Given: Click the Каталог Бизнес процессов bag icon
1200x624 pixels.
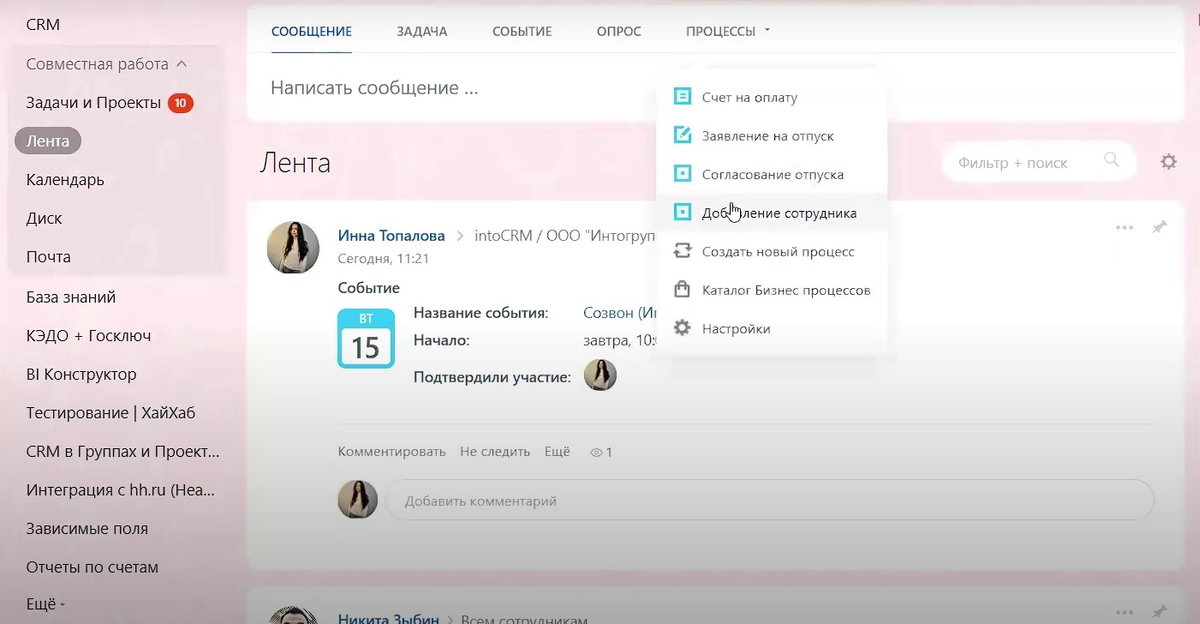Looking at the screenshot, I should 682,289.
